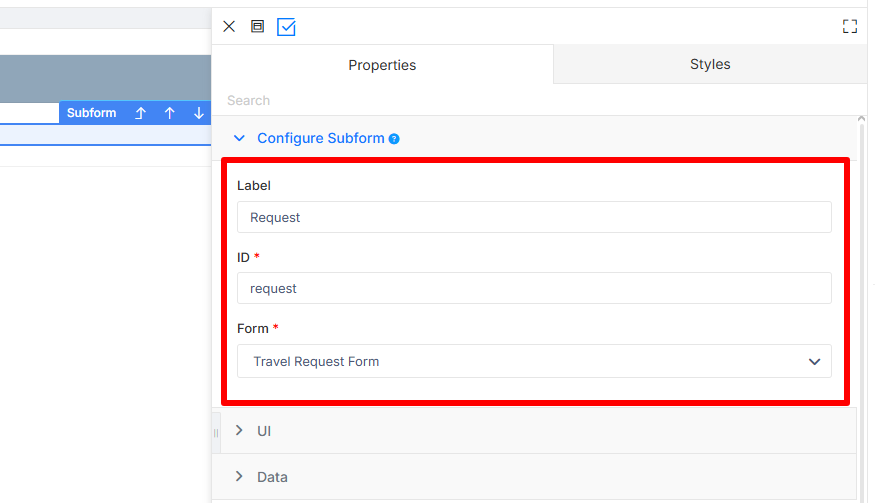Click the dock panel layout icon
The height and width of the screenshot is (503, 875).
click(x=257, y=26)
